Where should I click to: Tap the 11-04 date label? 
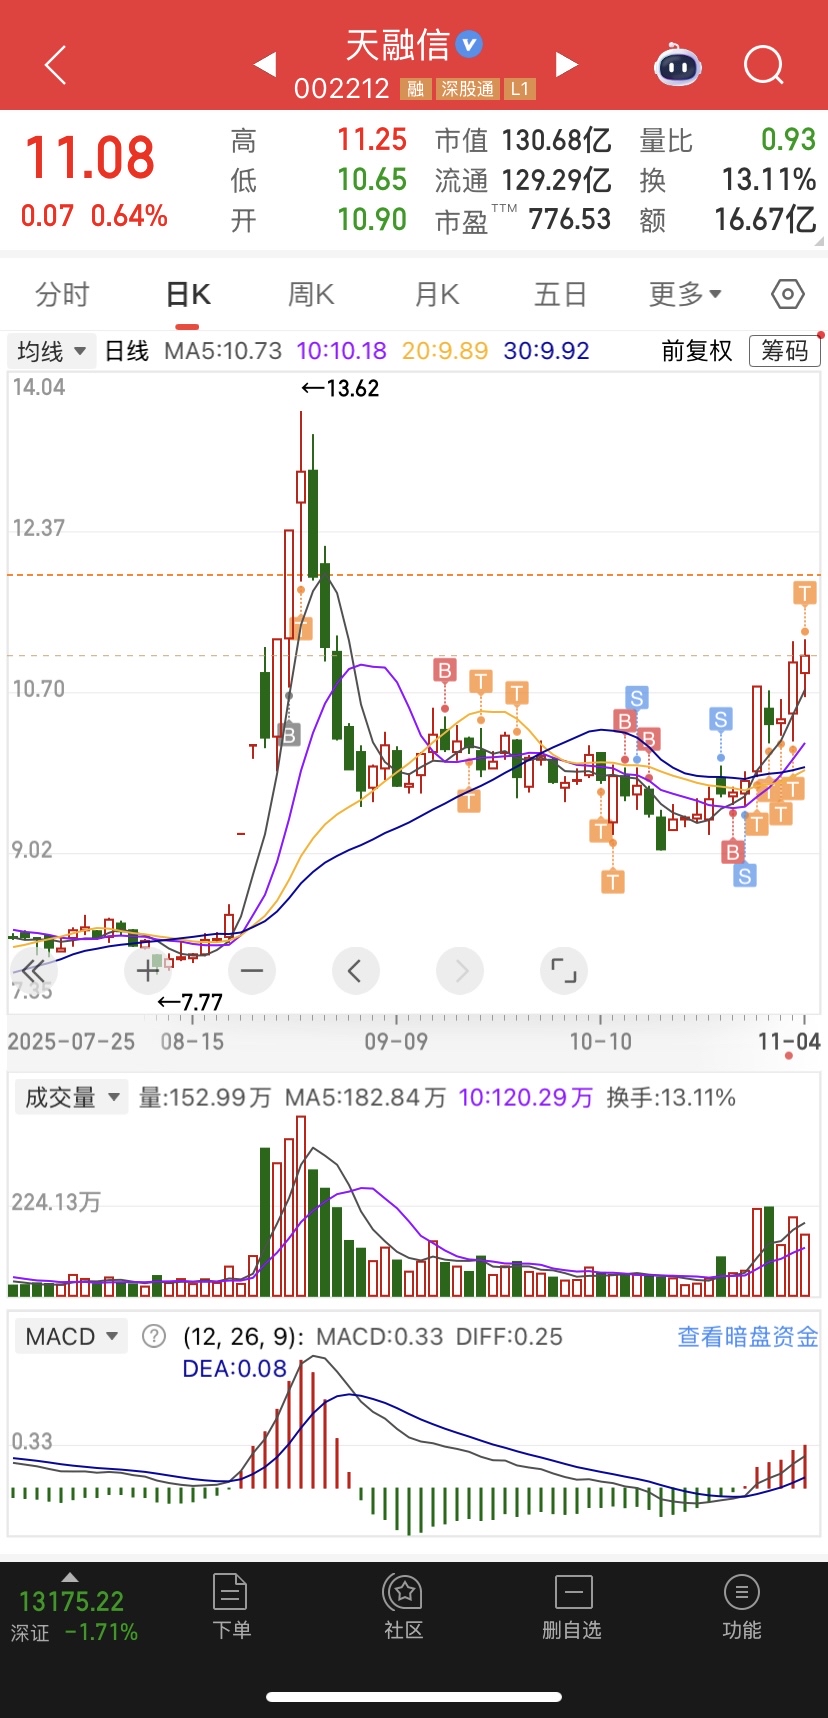point(789,1042)
